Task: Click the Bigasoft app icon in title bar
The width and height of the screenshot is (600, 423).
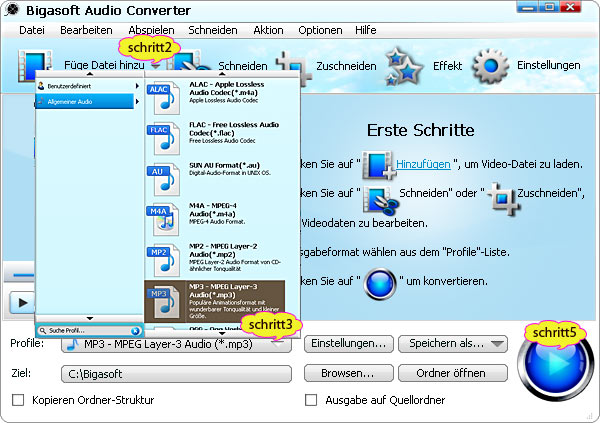Action: pos(12,9)
